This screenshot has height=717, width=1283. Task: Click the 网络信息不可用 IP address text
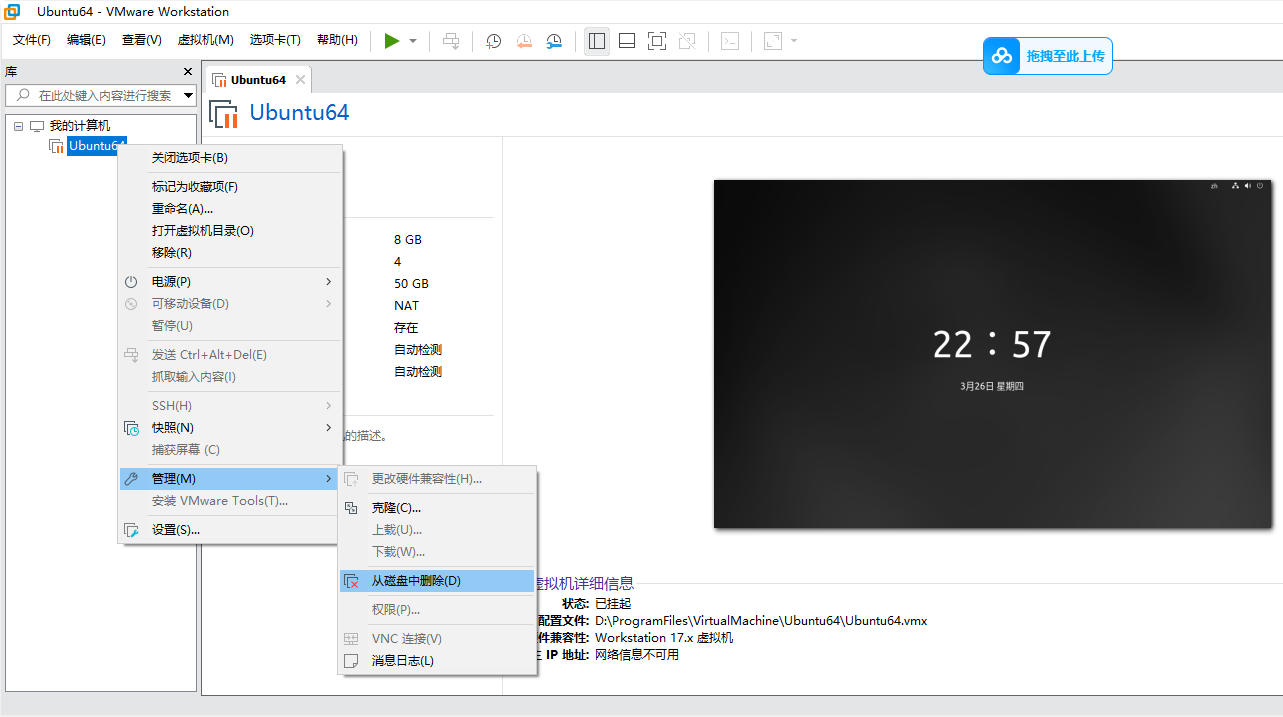point(637,655)
